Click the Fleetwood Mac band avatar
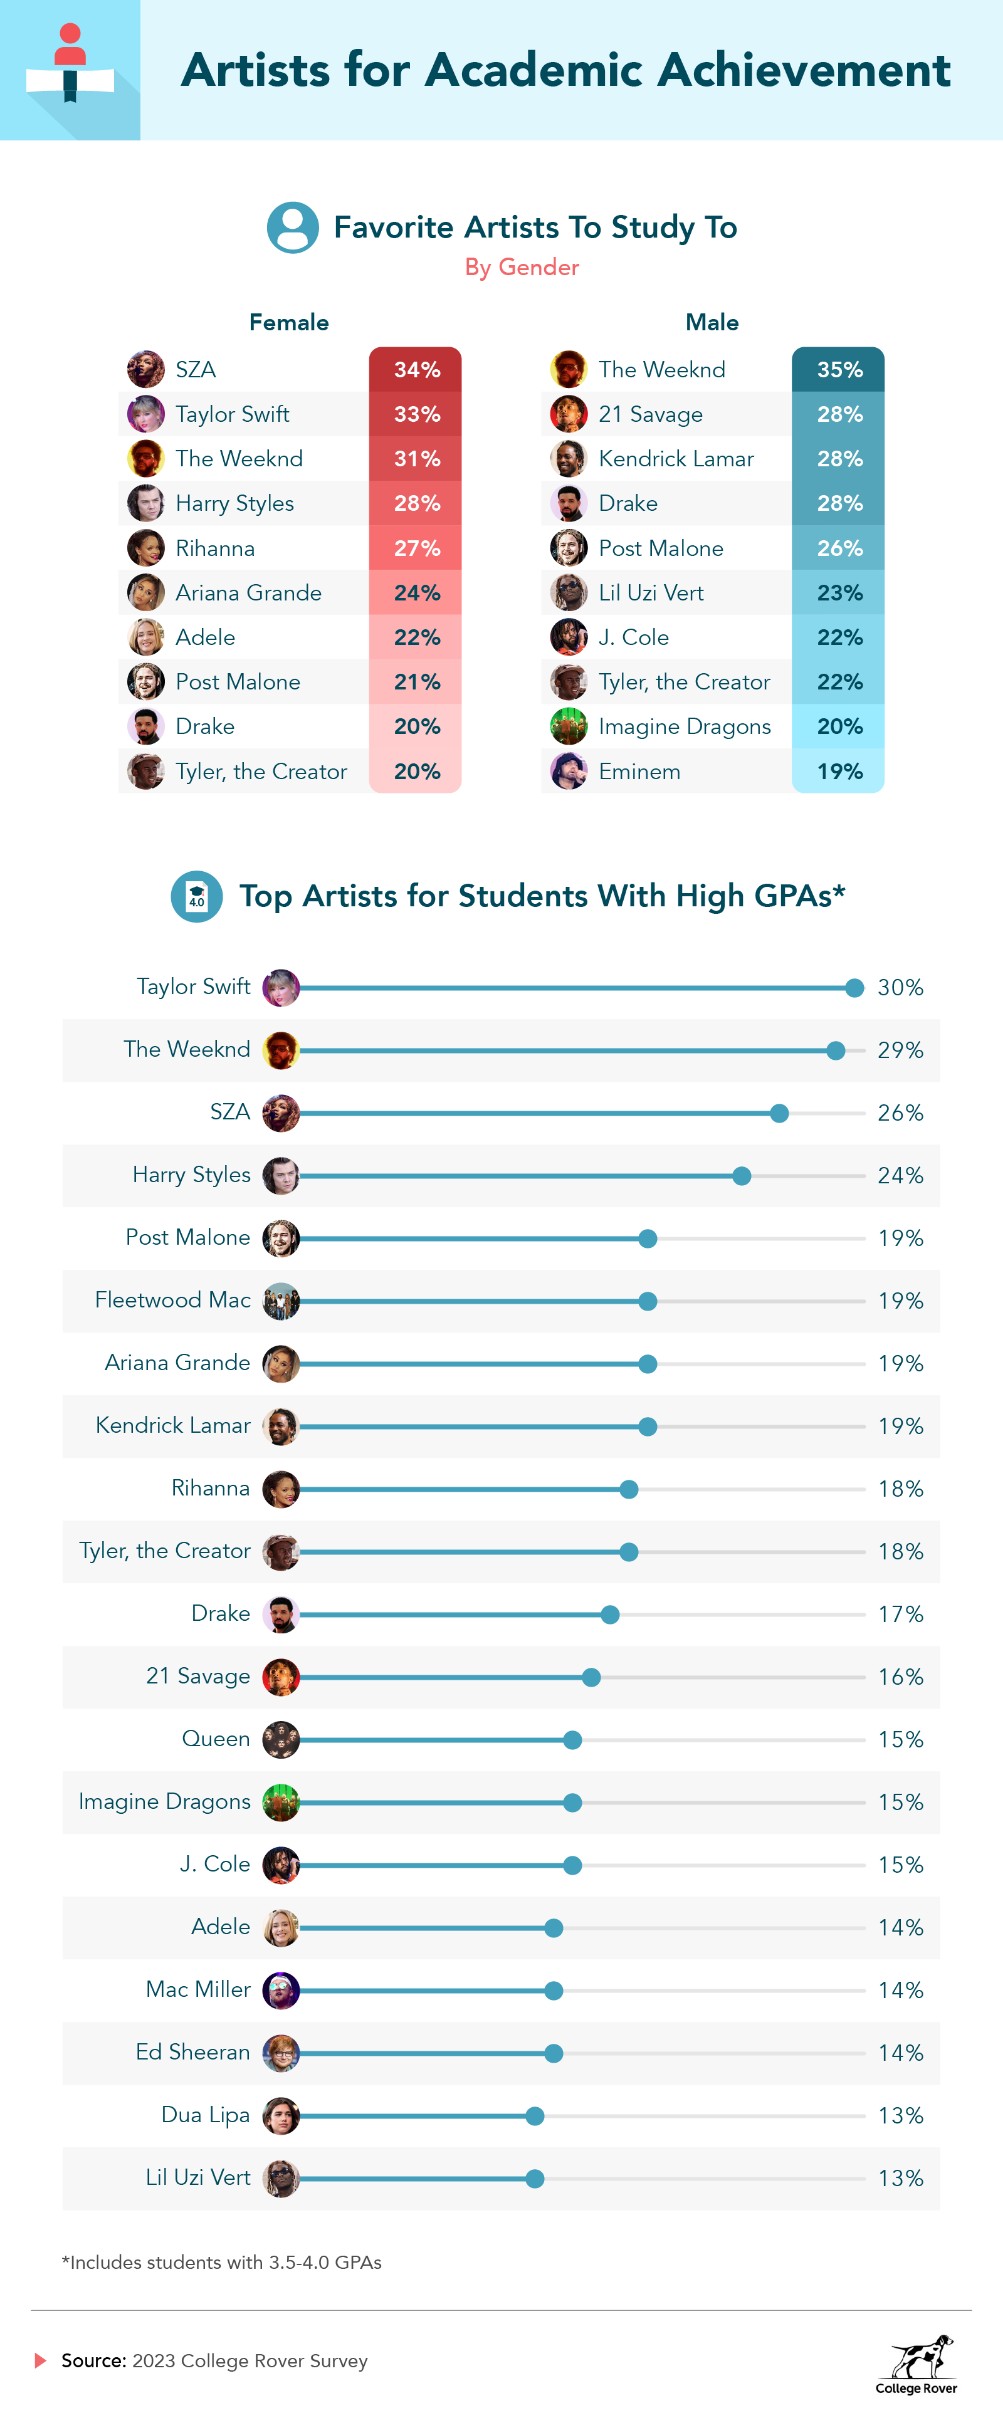The height and width of the screenshot is (2426, 1003). [281, 1301]
